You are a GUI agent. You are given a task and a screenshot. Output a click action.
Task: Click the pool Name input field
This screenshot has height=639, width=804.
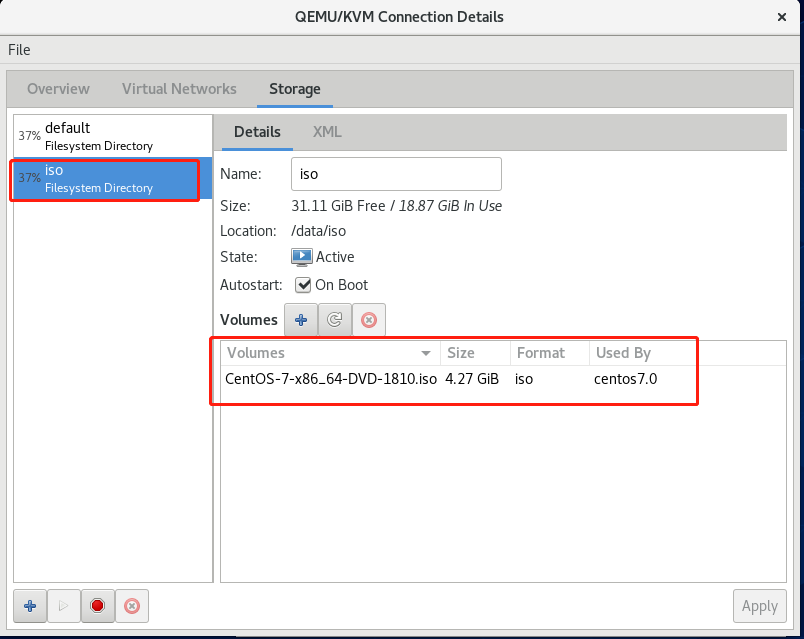[396, 174]
